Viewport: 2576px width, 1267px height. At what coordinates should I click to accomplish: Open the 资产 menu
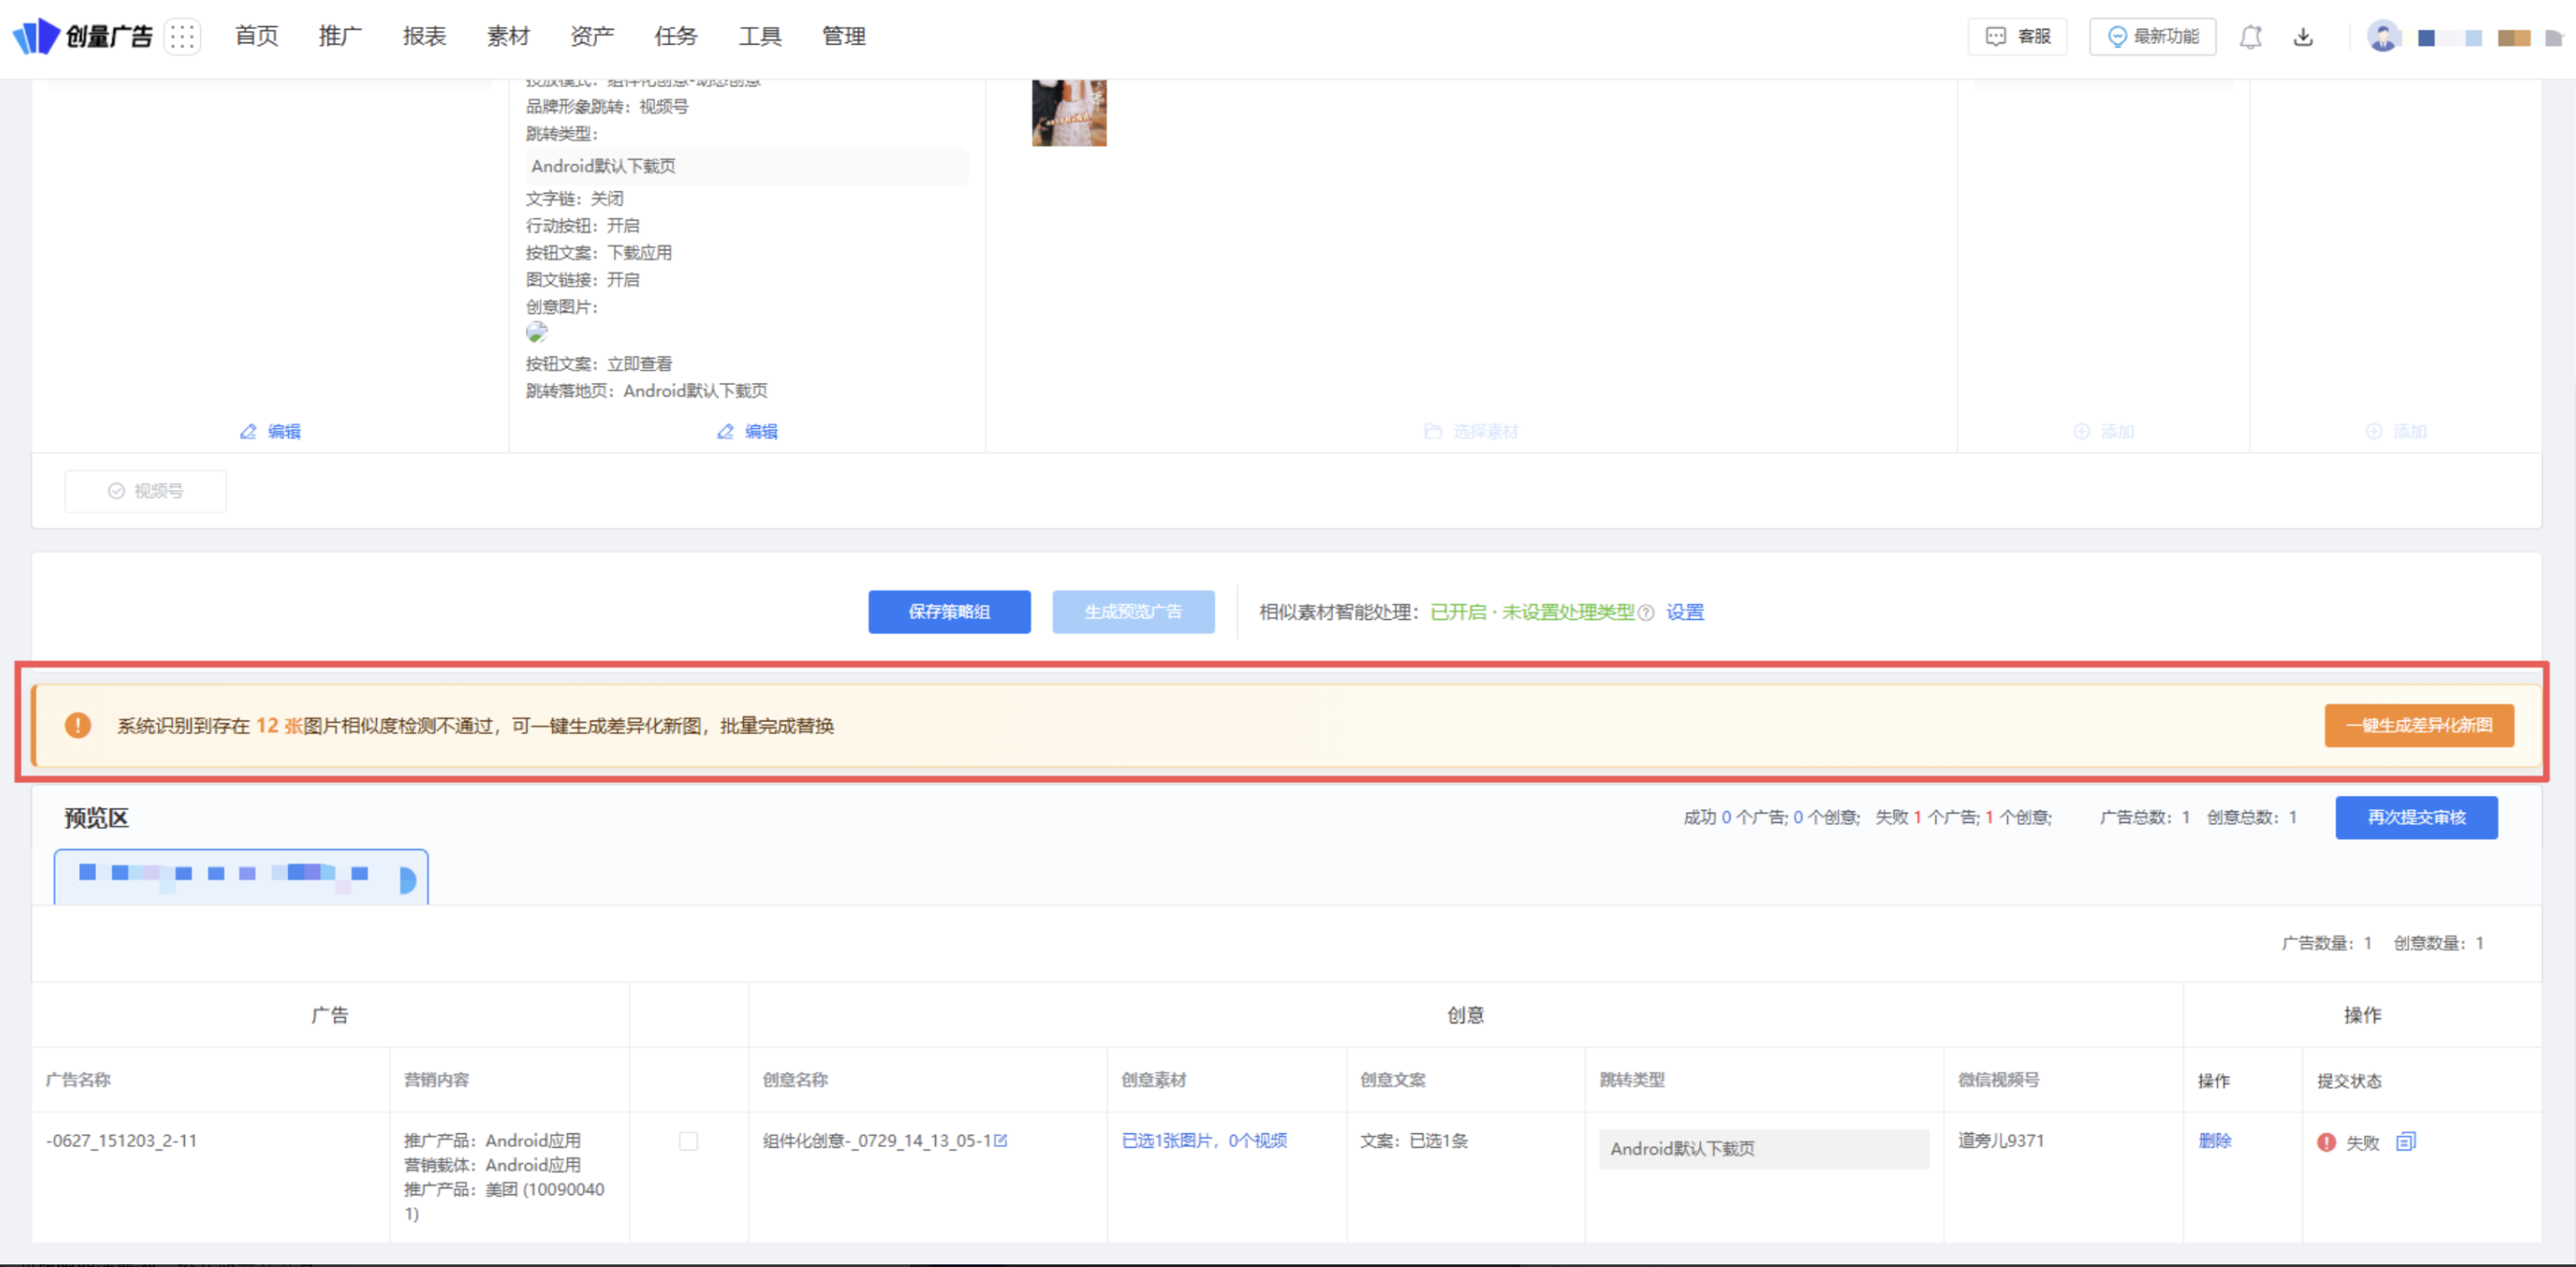click(592, 37)
